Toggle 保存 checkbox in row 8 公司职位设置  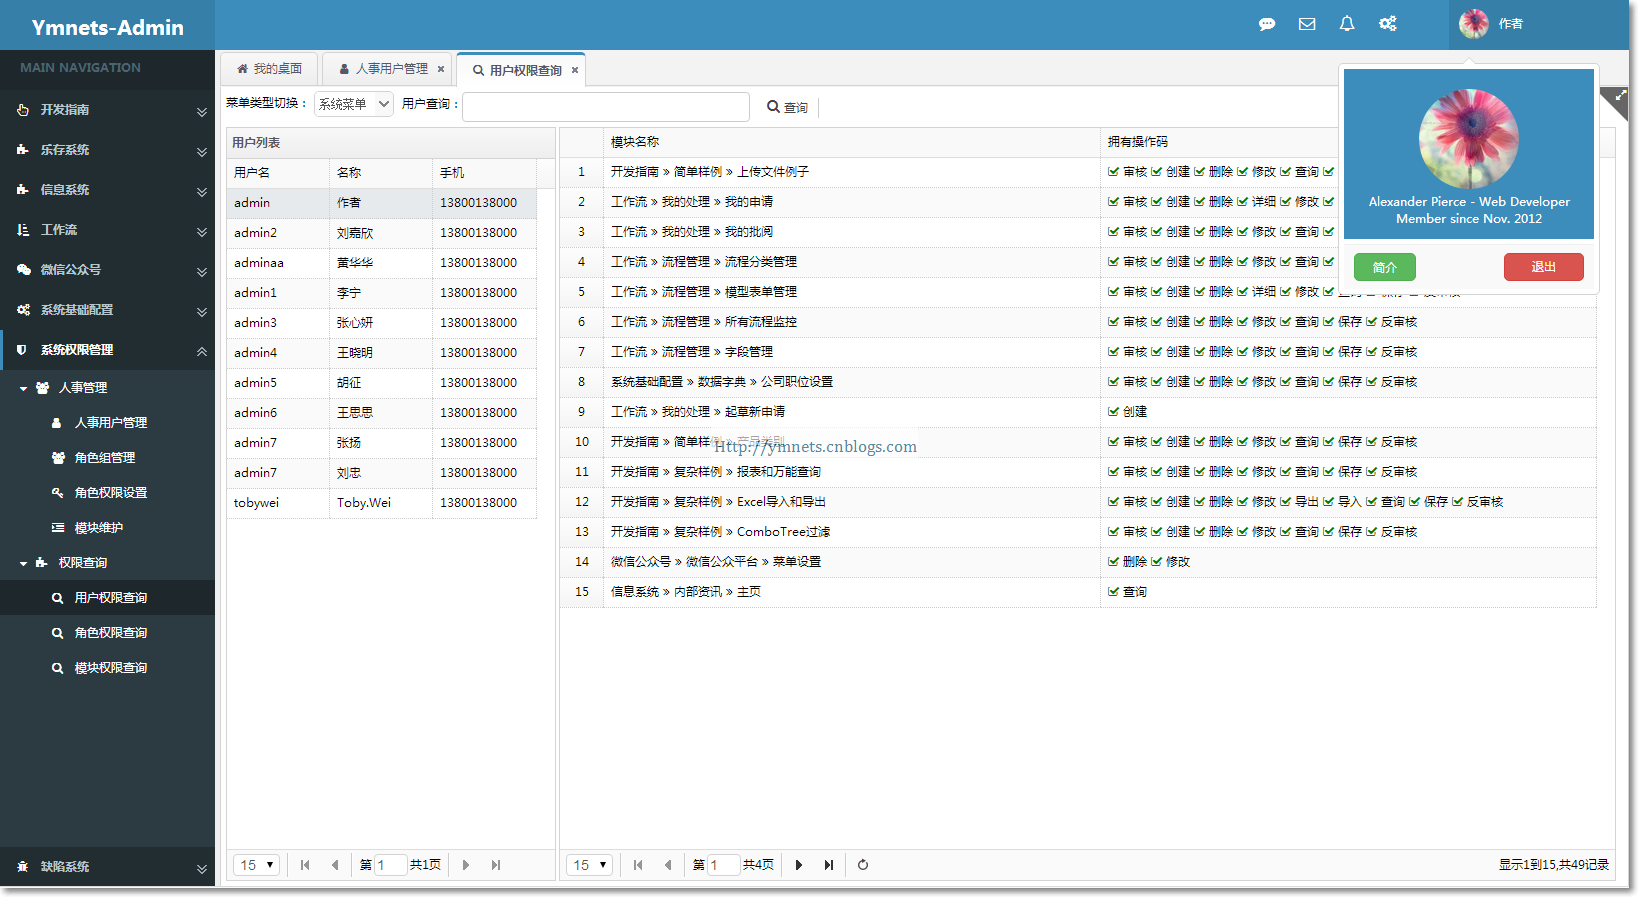(1329, 382)
